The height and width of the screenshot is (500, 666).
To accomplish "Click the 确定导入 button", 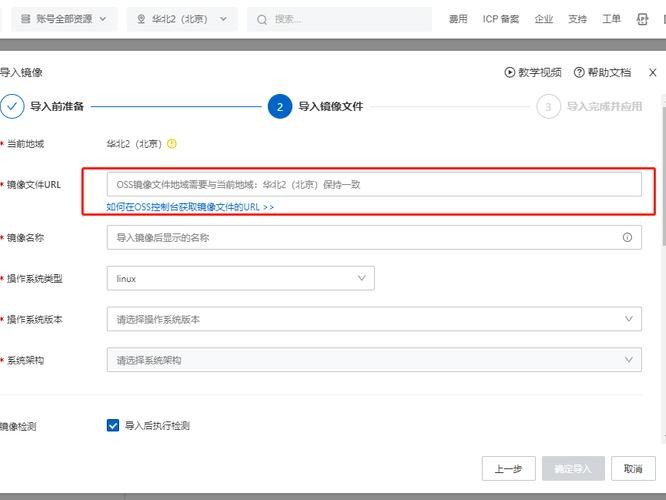I will [x=573, y=469].
